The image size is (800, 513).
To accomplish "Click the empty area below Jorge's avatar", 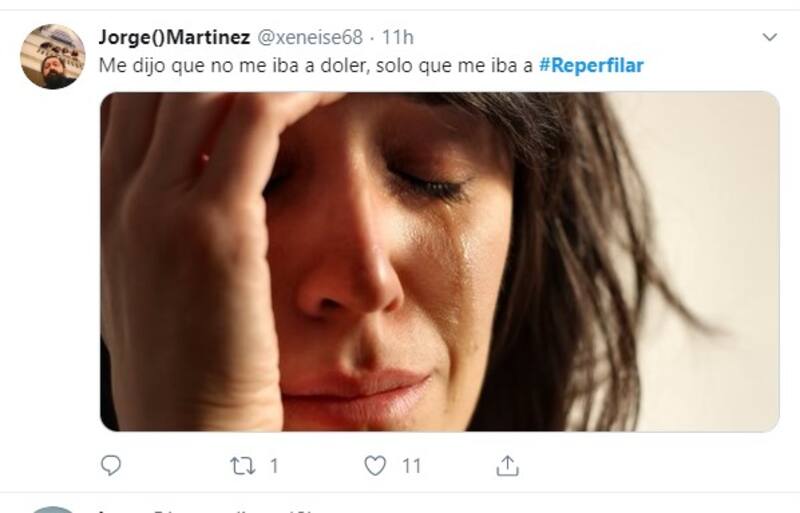I will pos(52,250).
